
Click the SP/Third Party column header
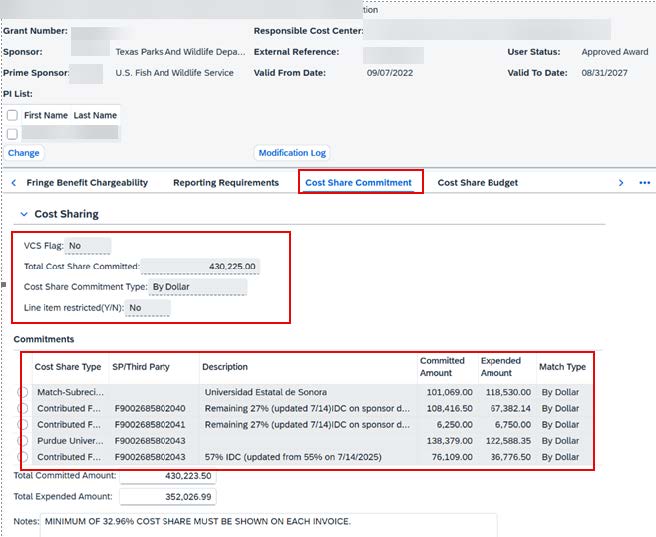click(x=141, y=367)
